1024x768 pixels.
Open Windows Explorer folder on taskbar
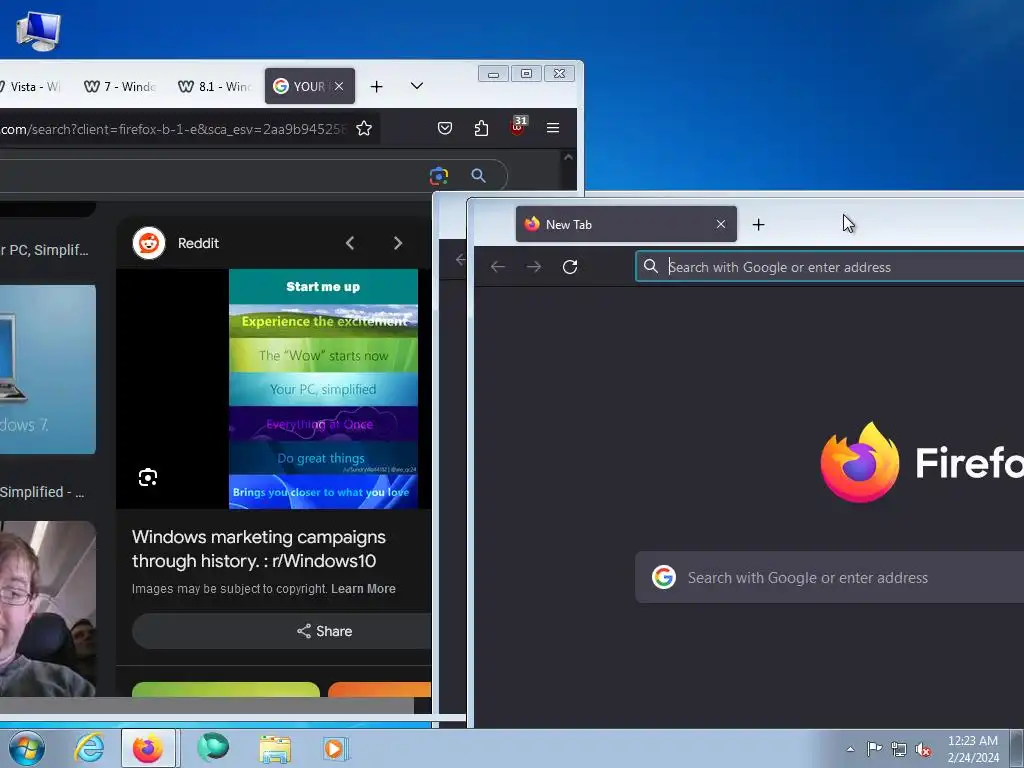[275, 748]
